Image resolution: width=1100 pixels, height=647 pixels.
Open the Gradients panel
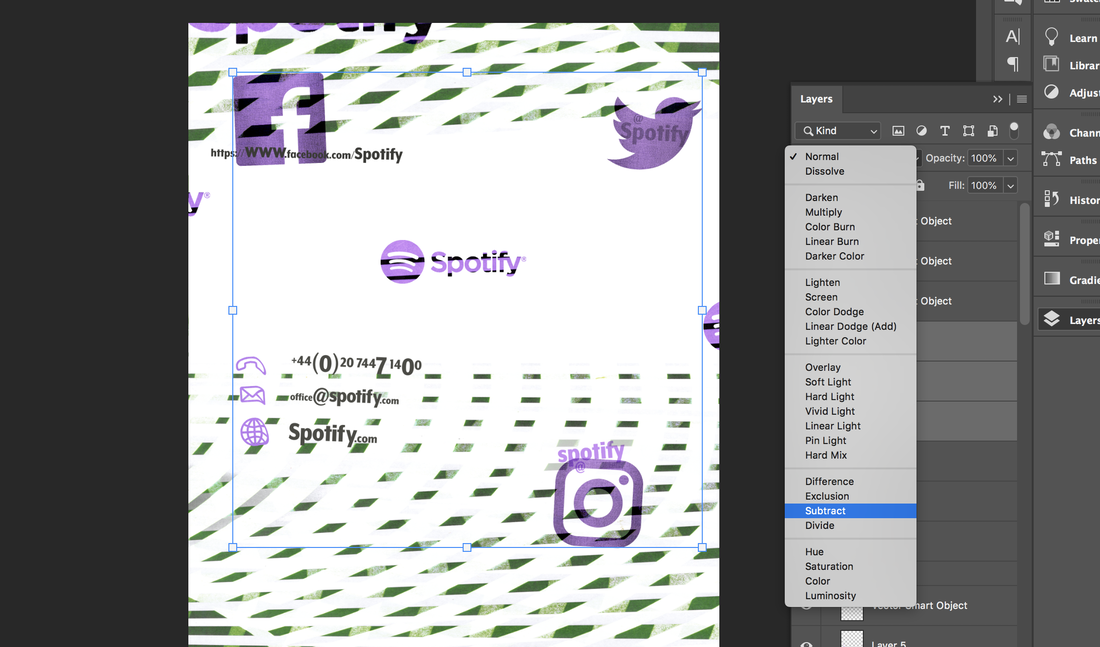pos(1069,279)
